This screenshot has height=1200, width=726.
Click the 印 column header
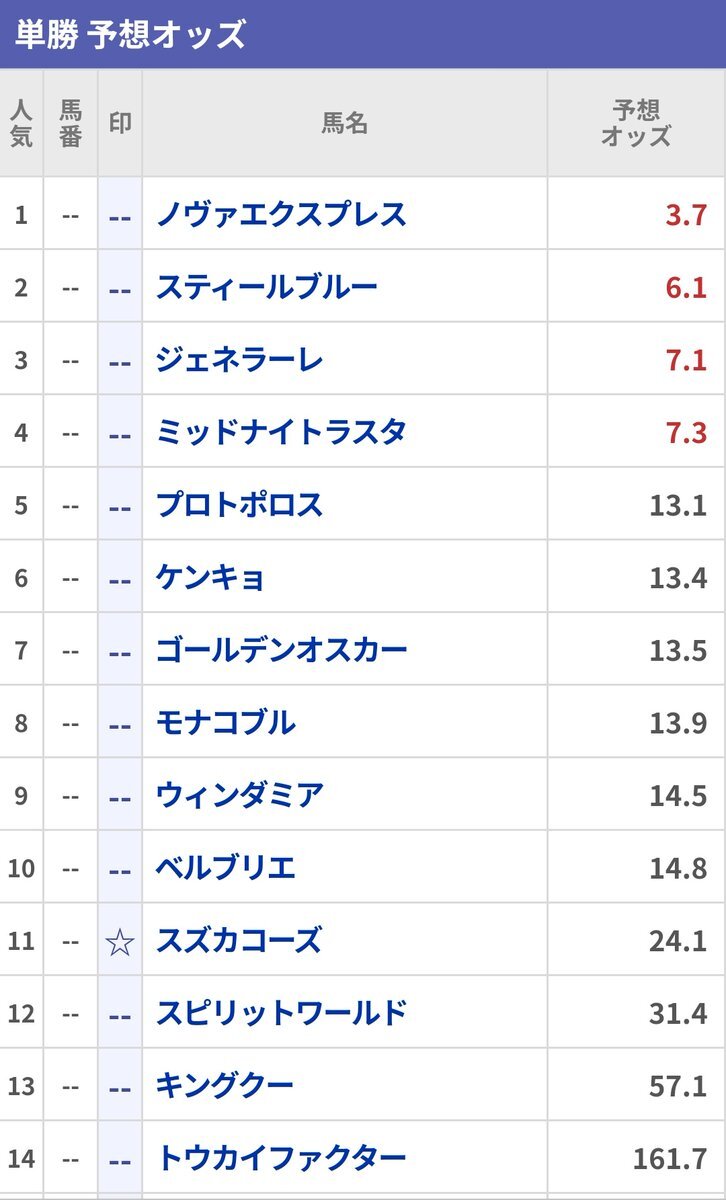pos(120,123)
